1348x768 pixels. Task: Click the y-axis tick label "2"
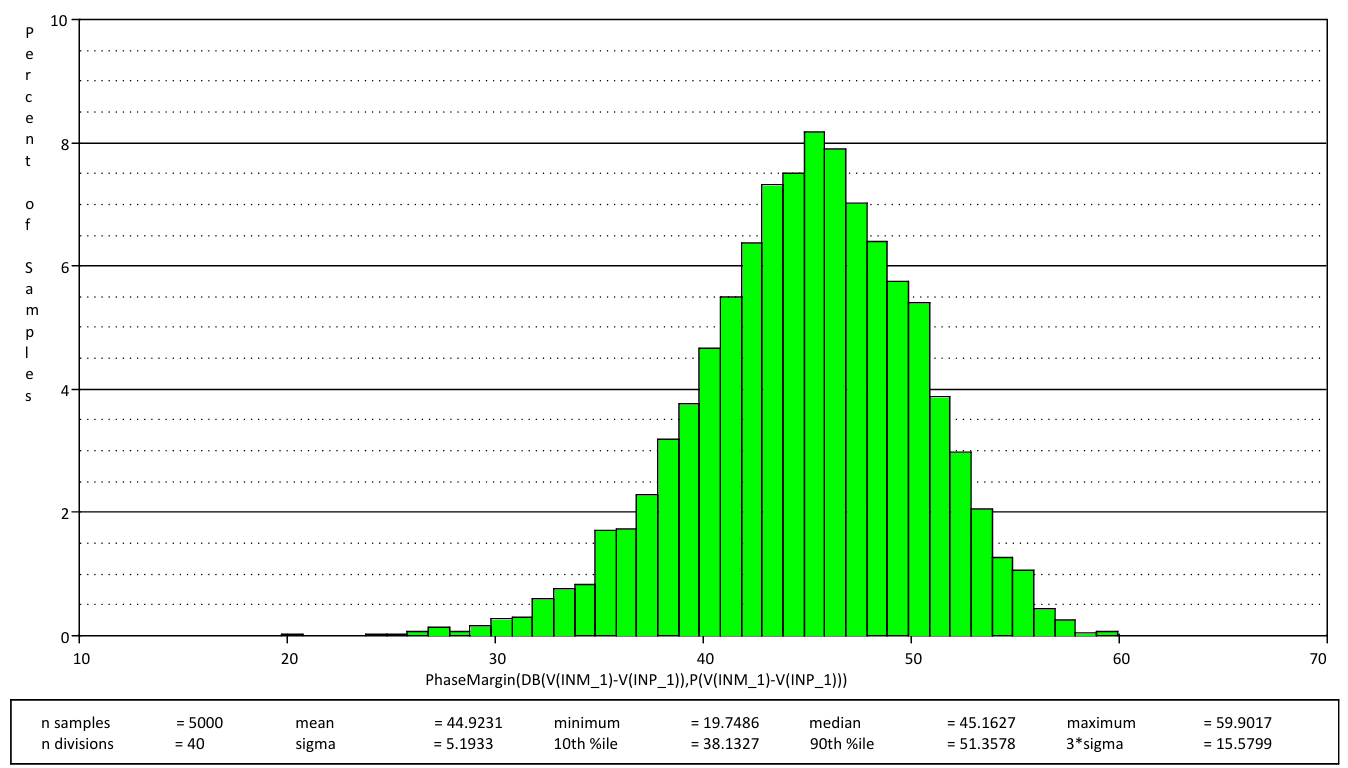[63, 512]
